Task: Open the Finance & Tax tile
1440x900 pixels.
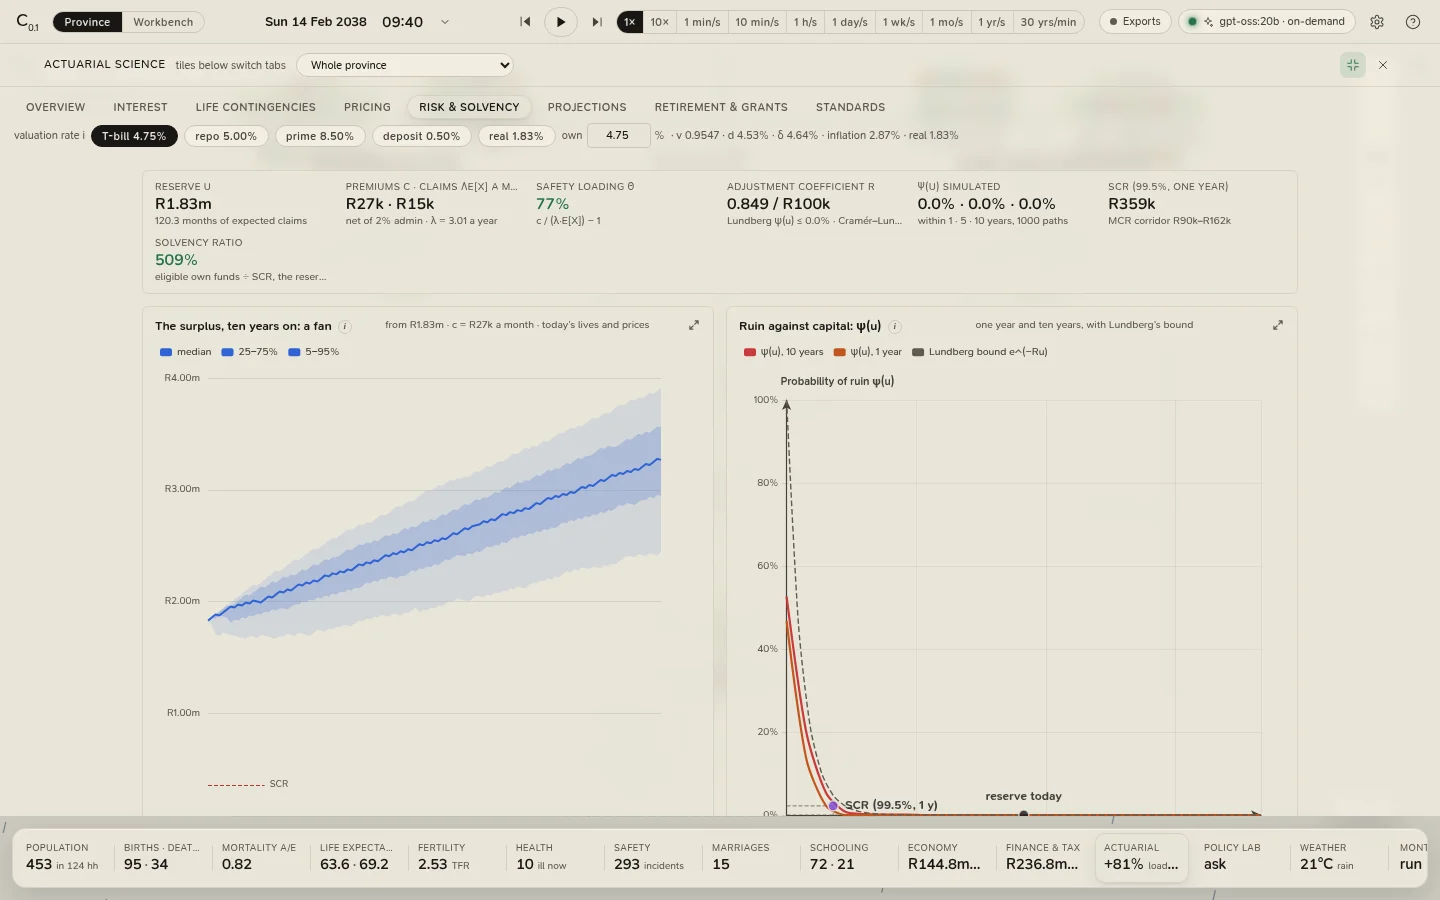Action: (1043, 859)
